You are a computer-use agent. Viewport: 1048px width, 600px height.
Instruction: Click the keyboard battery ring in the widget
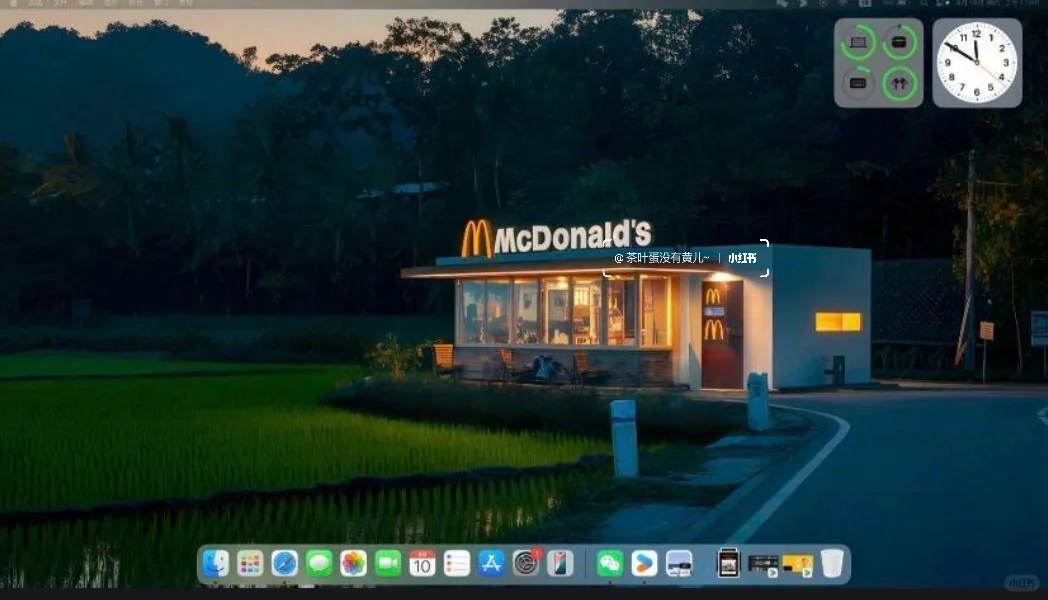click(x=858, y=84)
